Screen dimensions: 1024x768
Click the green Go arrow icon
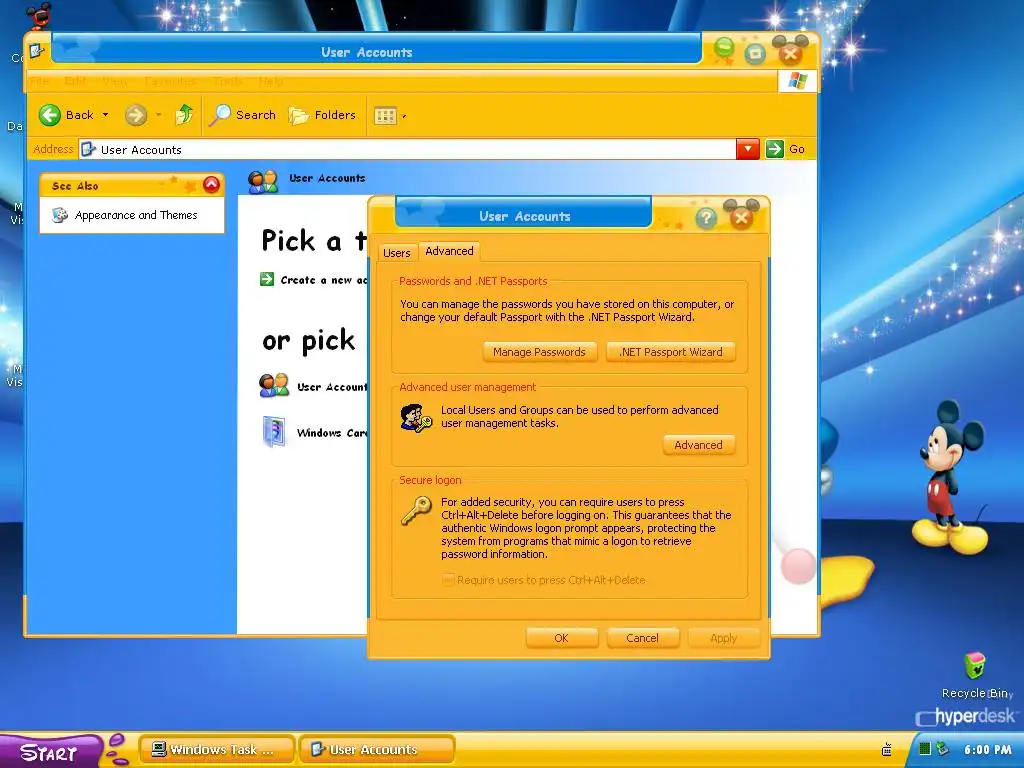click(775, 149)
